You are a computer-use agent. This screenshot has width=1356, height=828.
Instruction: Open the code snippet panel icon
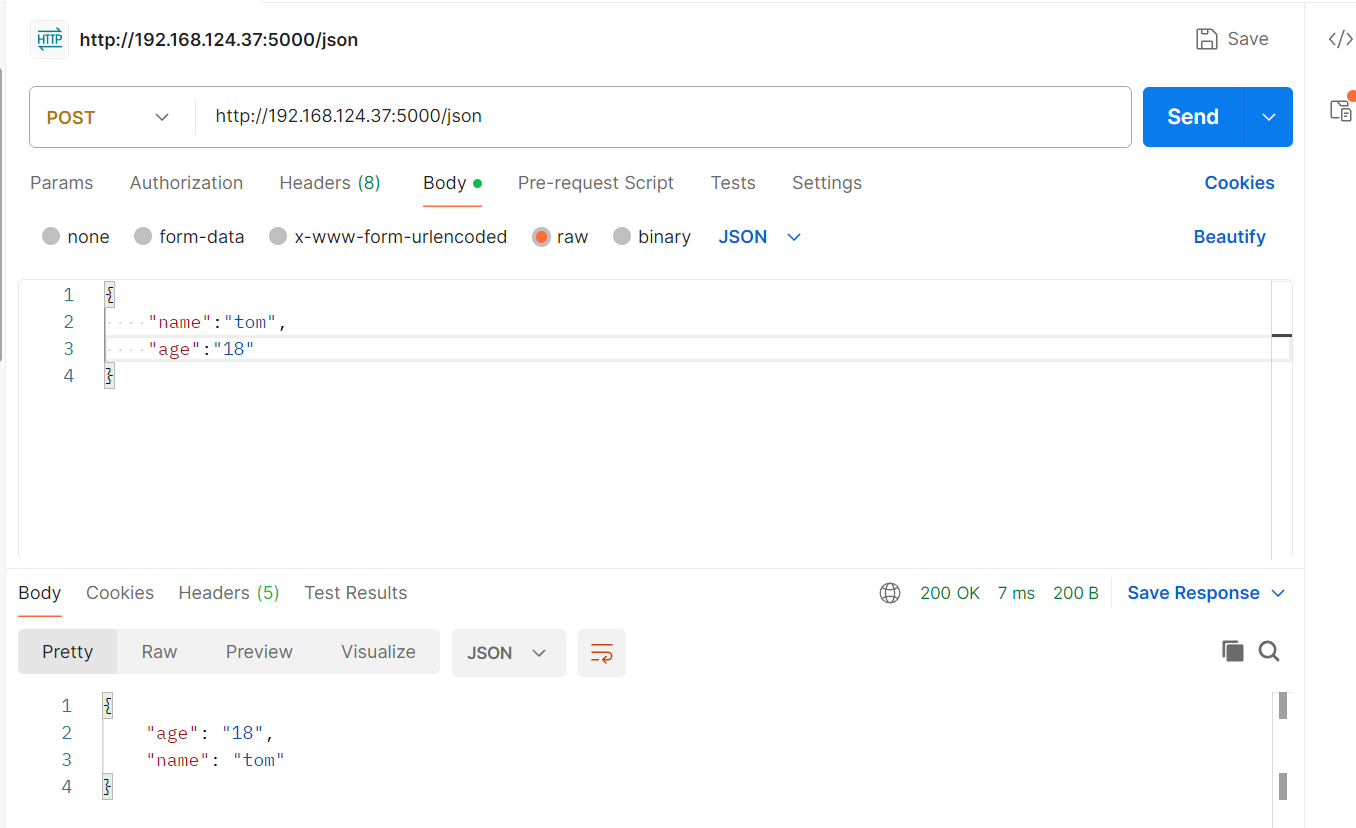tap(1340, 39)
